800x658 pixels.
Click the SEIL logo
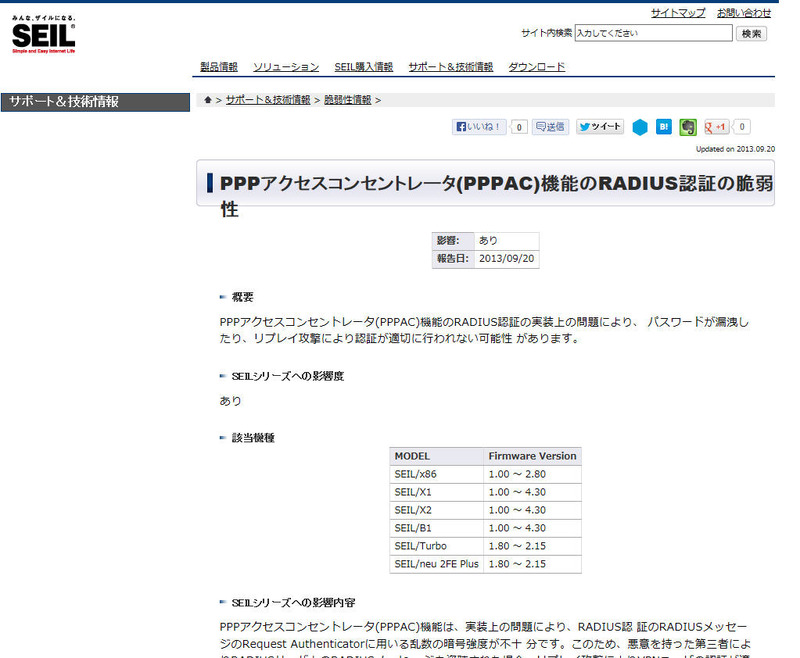pyautogui.click(x=43, y=35)
